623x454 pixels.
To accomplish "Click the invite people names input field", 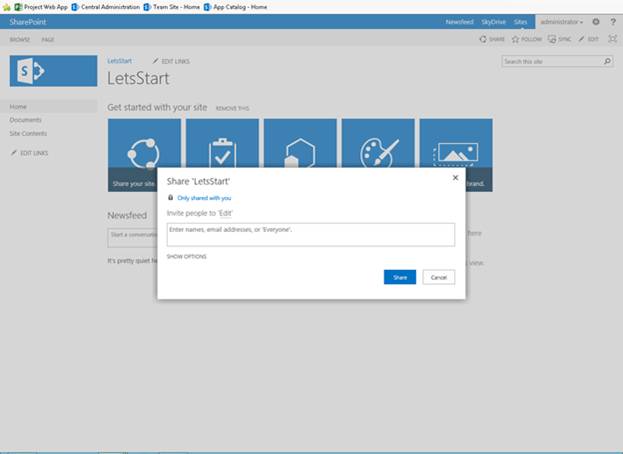I will pyautogui.click(x=311, y=235).
